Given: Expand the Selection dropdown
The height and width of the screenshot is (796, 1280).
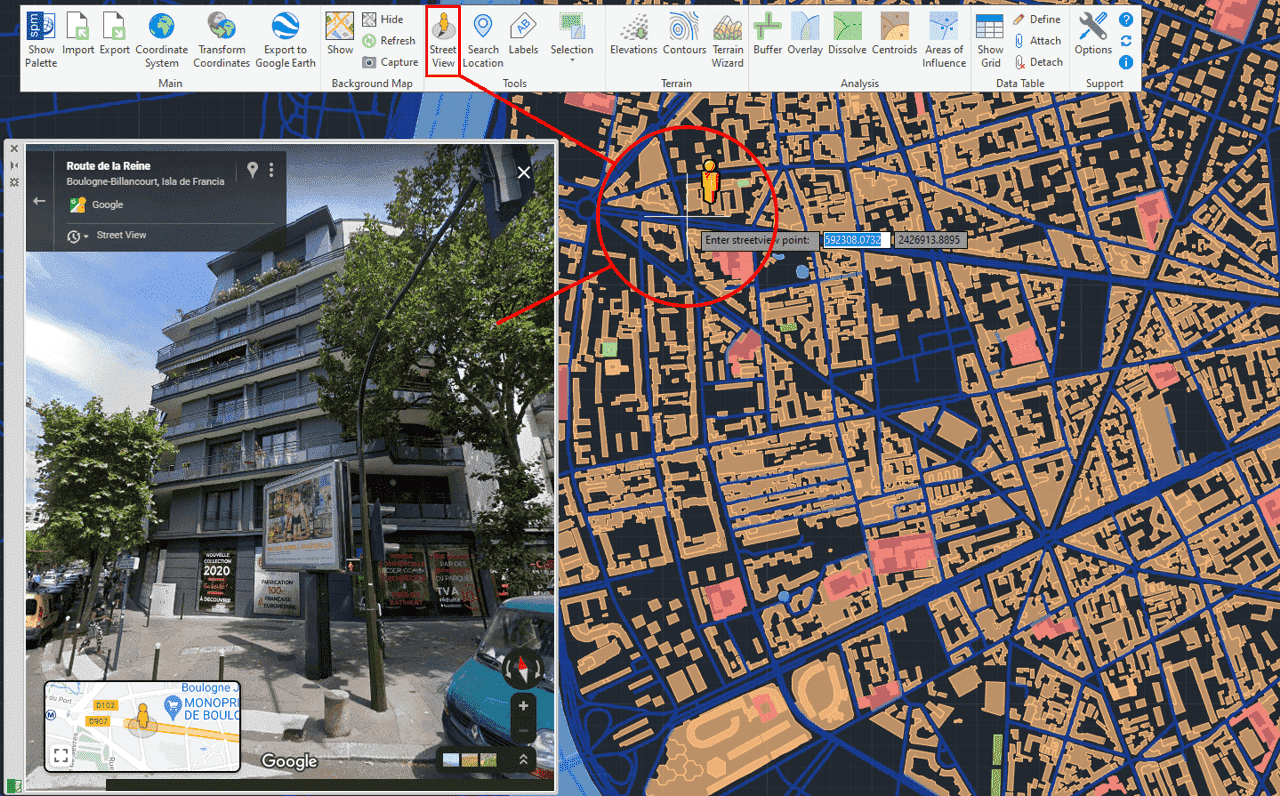Looking at the screenshot, I should coord(572,60).
